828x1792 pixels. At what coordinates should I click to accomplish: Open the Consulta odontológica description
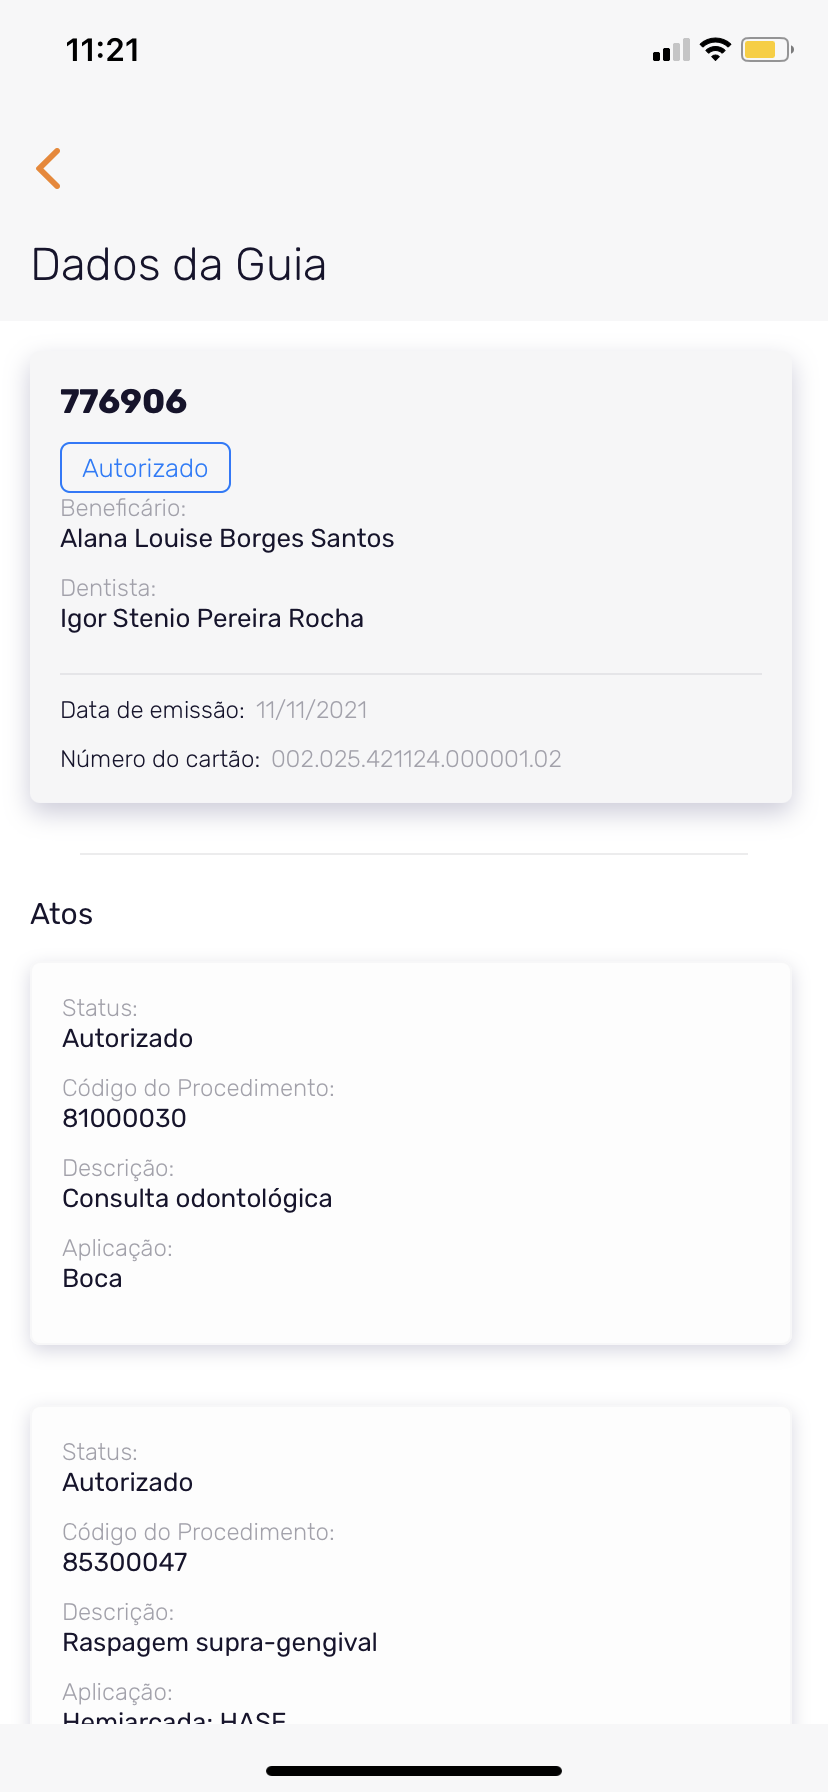click(197, 1198)
